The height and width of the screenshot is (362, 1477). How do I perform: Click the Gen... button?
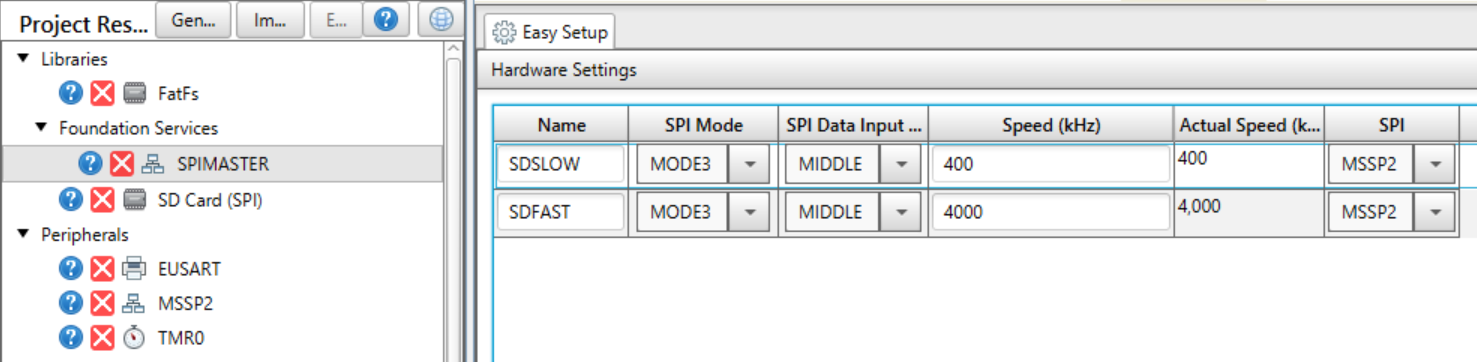pyautogui.click(x=194, y=20)
